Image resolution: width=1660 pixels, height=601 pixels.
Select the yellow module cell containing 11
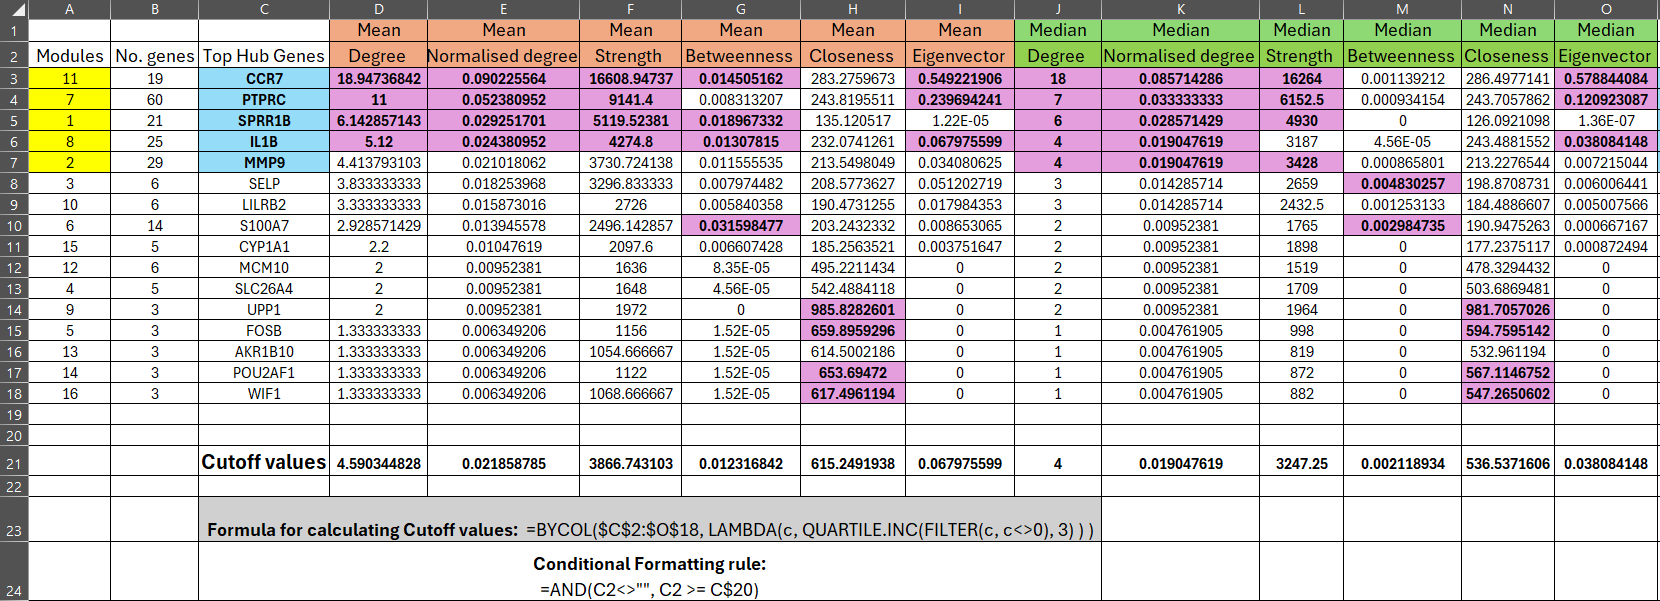(x=69, y=78)
